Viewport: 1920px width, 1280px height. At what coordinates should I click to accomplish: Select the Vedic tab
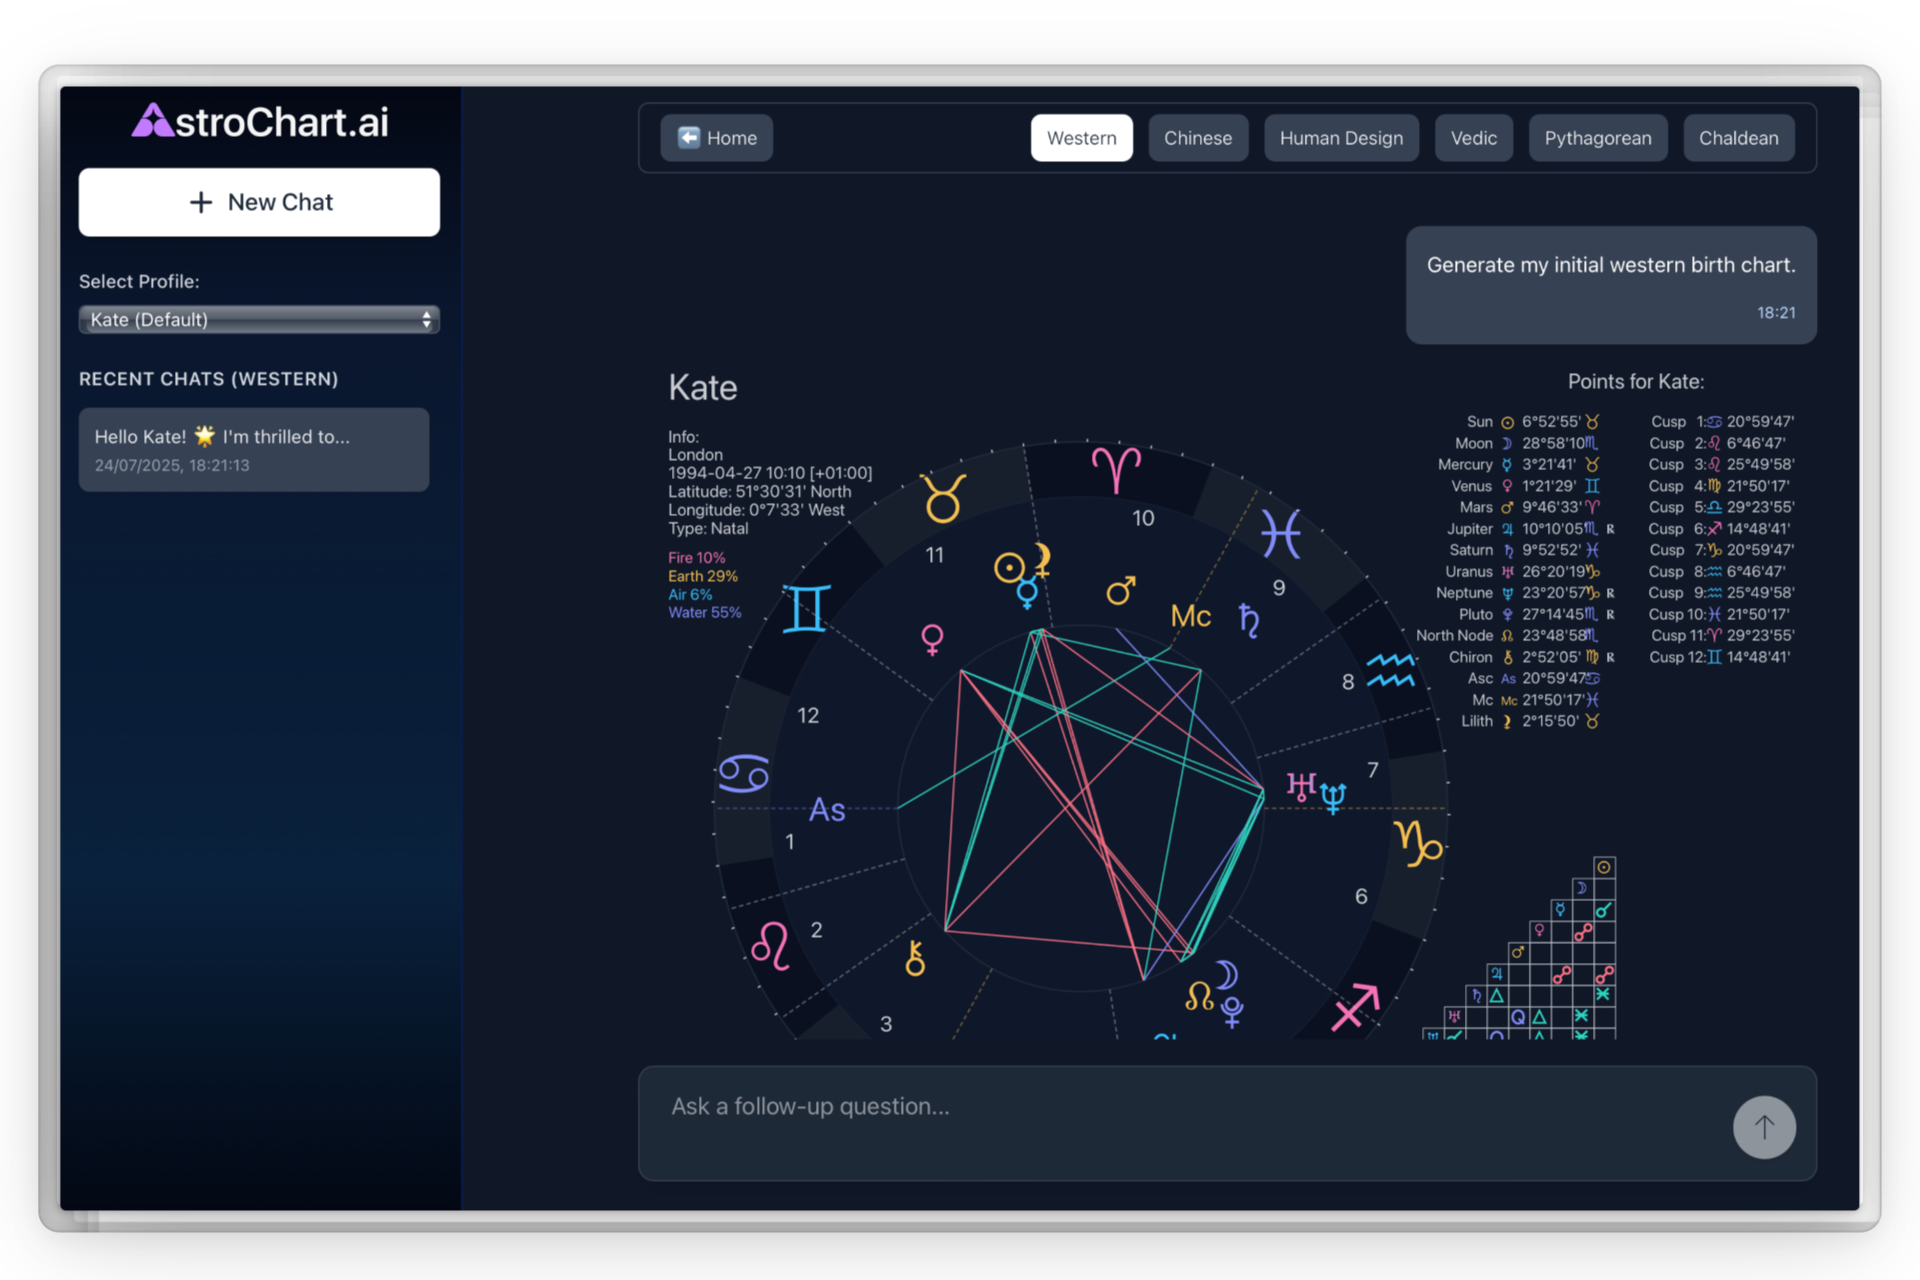click(x=1473, y=138)
